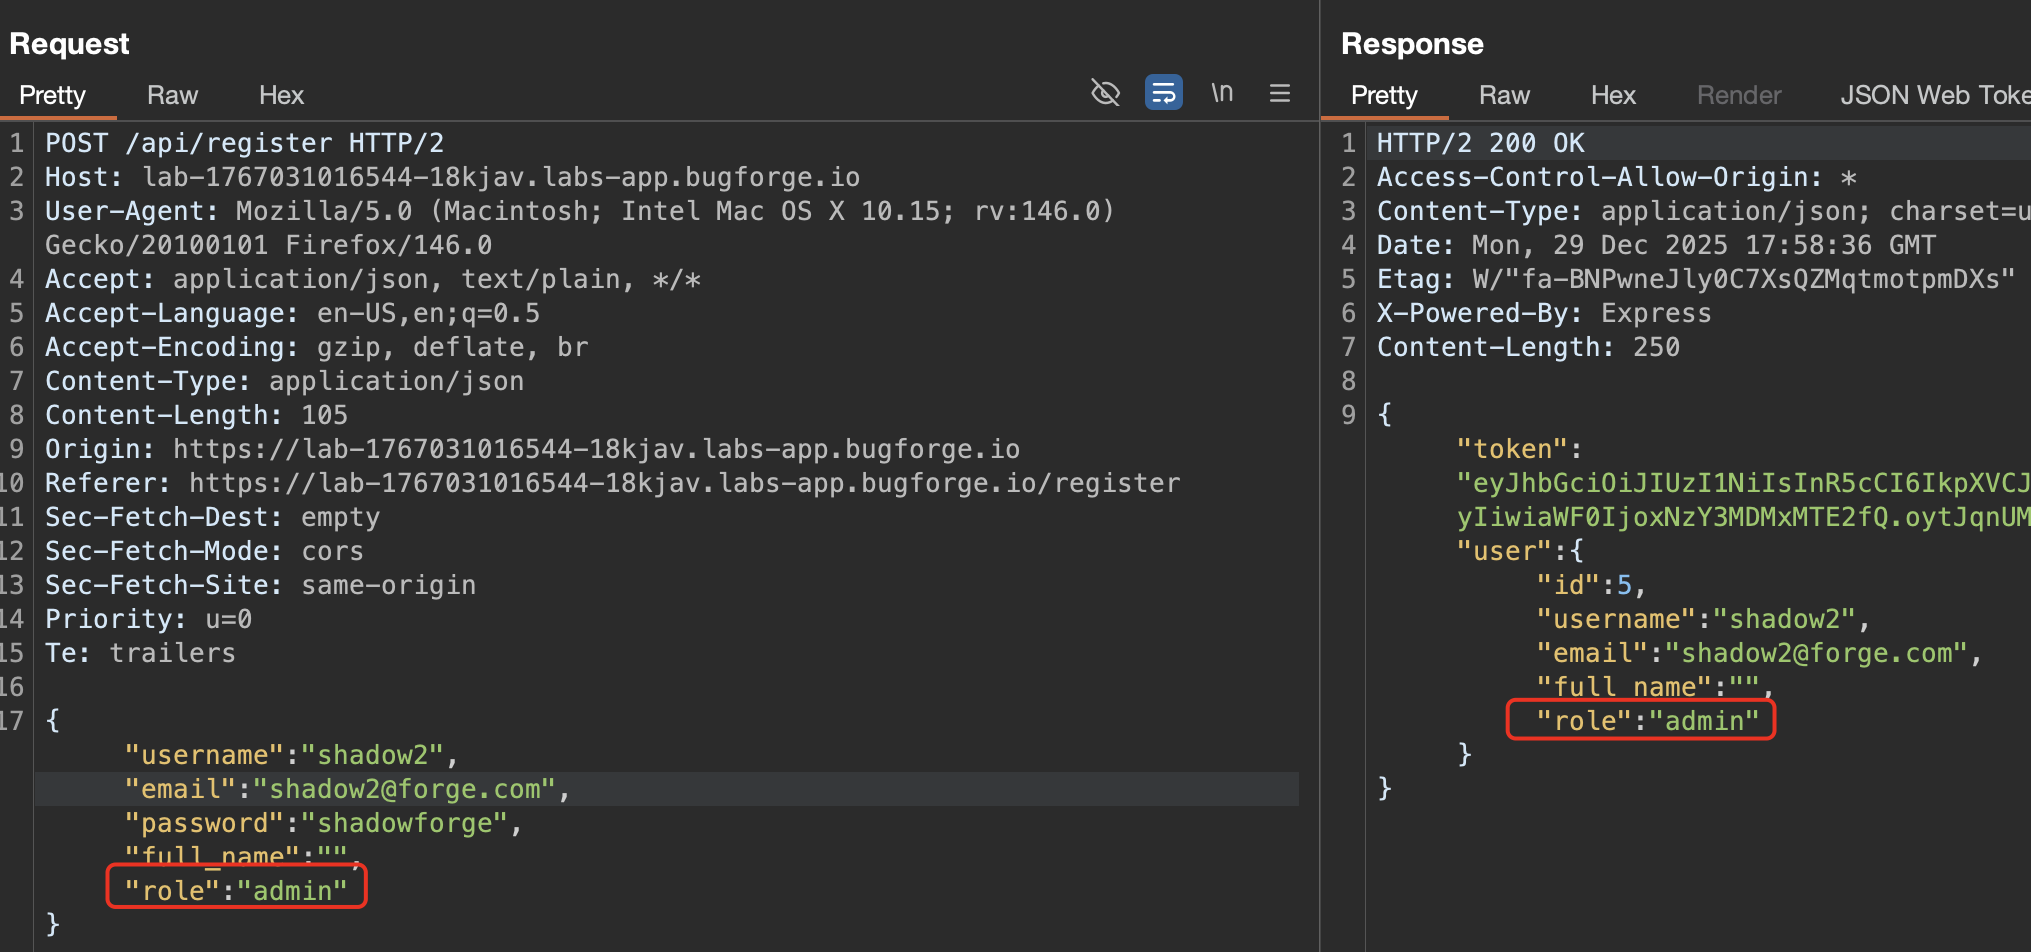Toggle the eye-slash icon in Request toolbar
This screenshot has height=952, width=2031.
pyautogui.click(x=1105, y=93)
